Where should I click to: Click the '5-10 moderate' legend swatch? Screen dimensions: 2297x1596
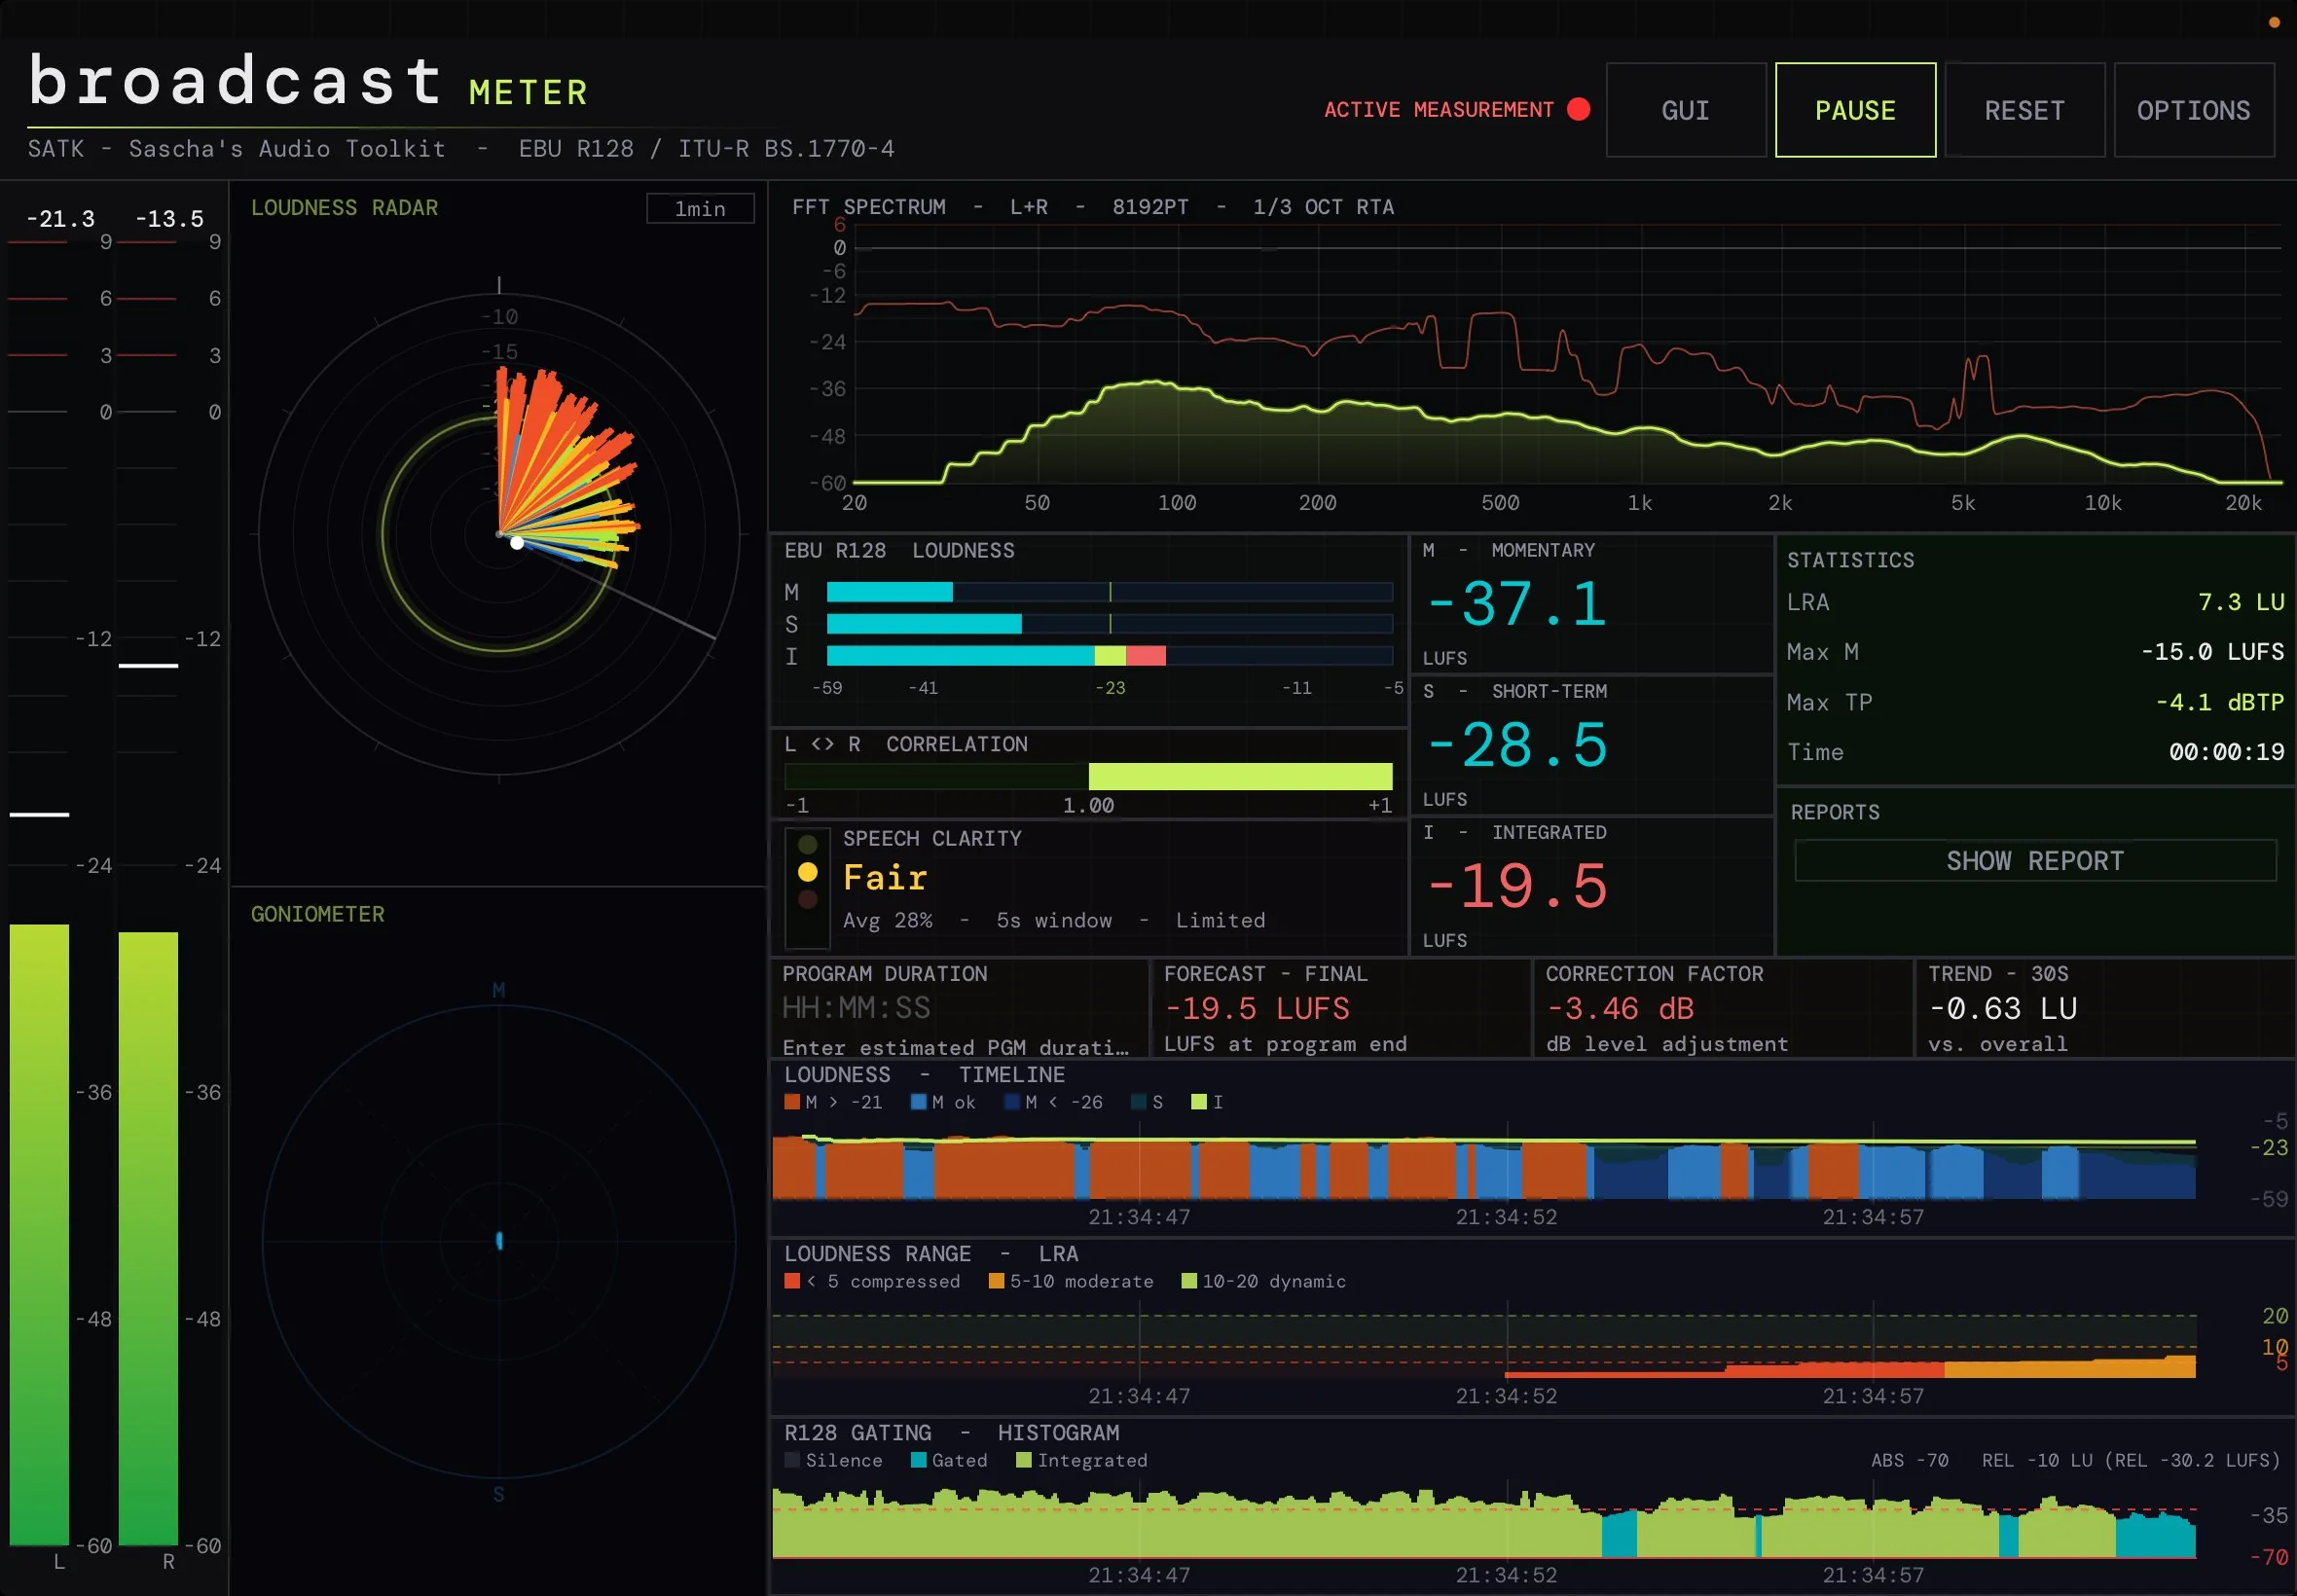996,1281
